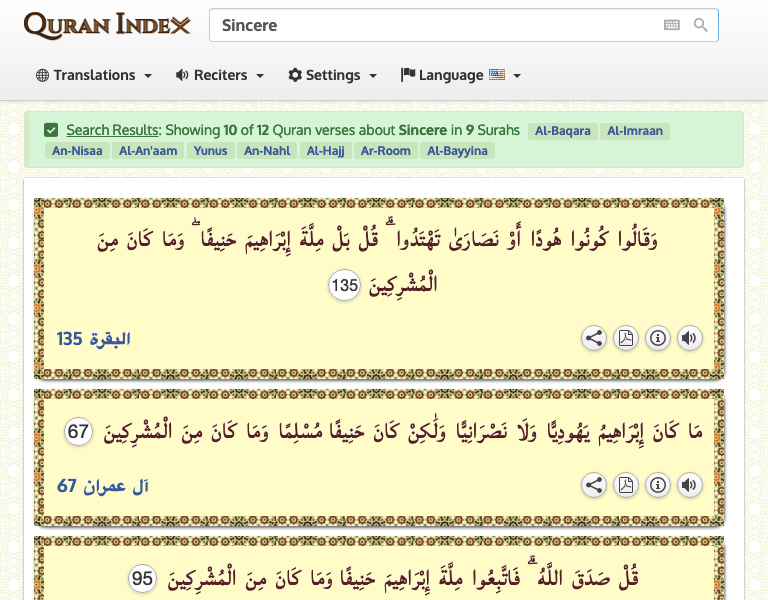
Task: Show info for verse Al-Imraan 67
Action: tap(657, 485)
